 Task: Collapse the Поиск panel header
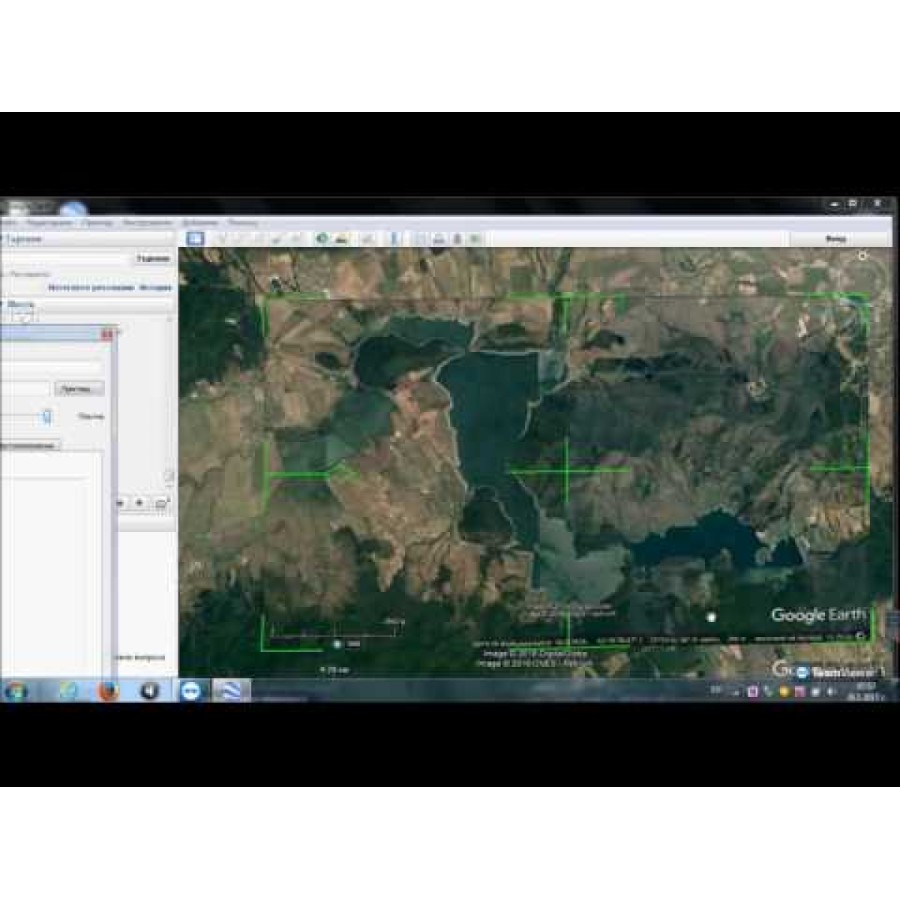tap(86, 239)
